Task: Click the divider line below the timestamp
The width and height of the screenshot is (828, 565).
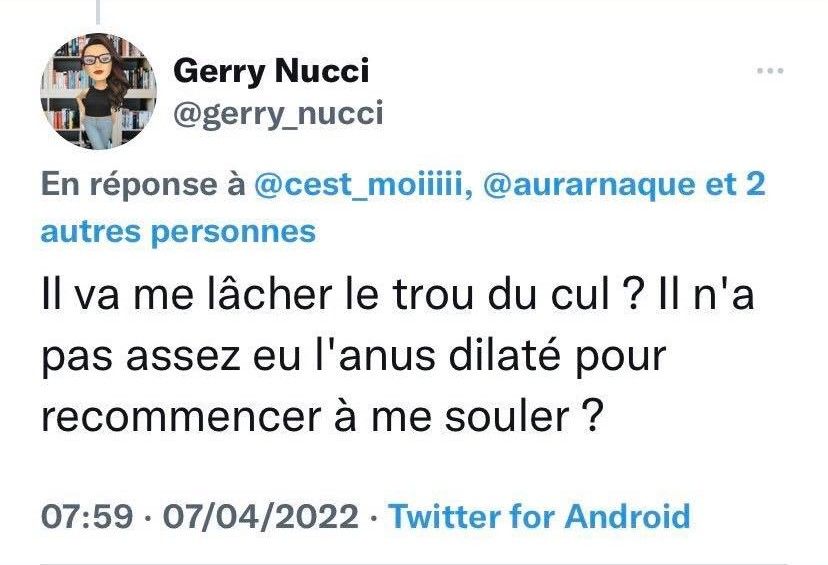Action: (414, 563)
